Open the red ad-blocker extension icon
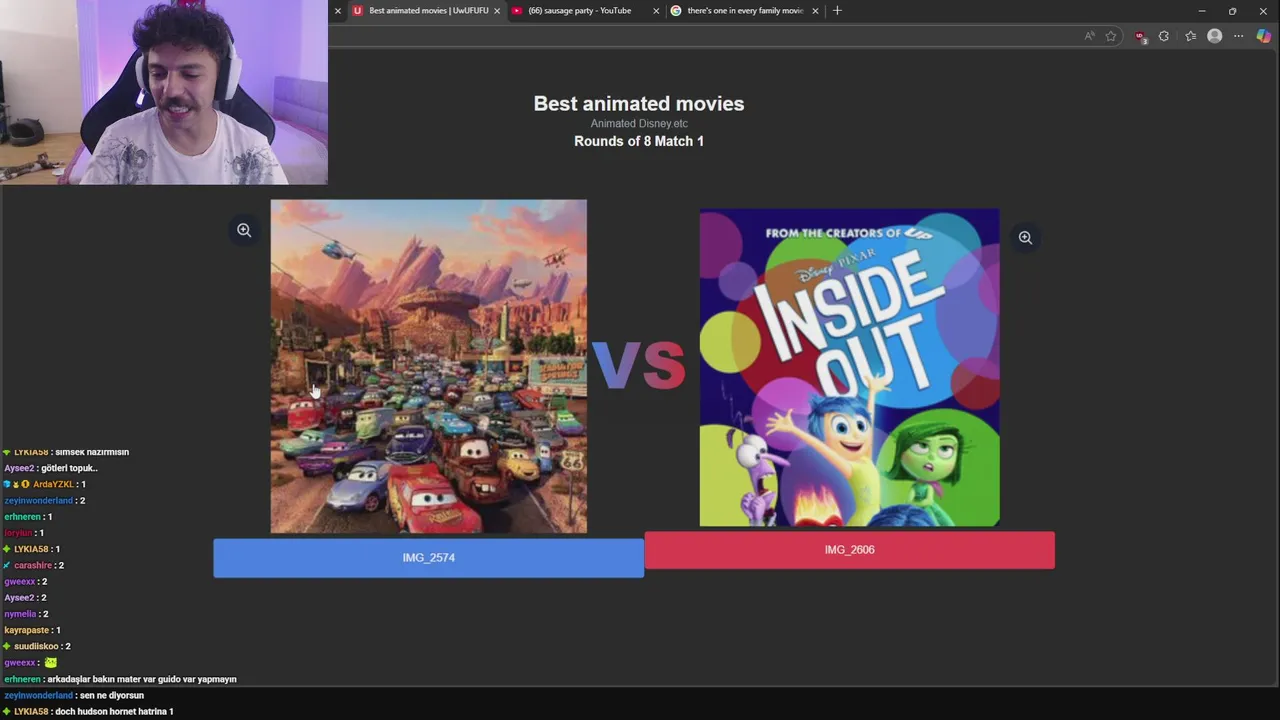 [1140, 36]
